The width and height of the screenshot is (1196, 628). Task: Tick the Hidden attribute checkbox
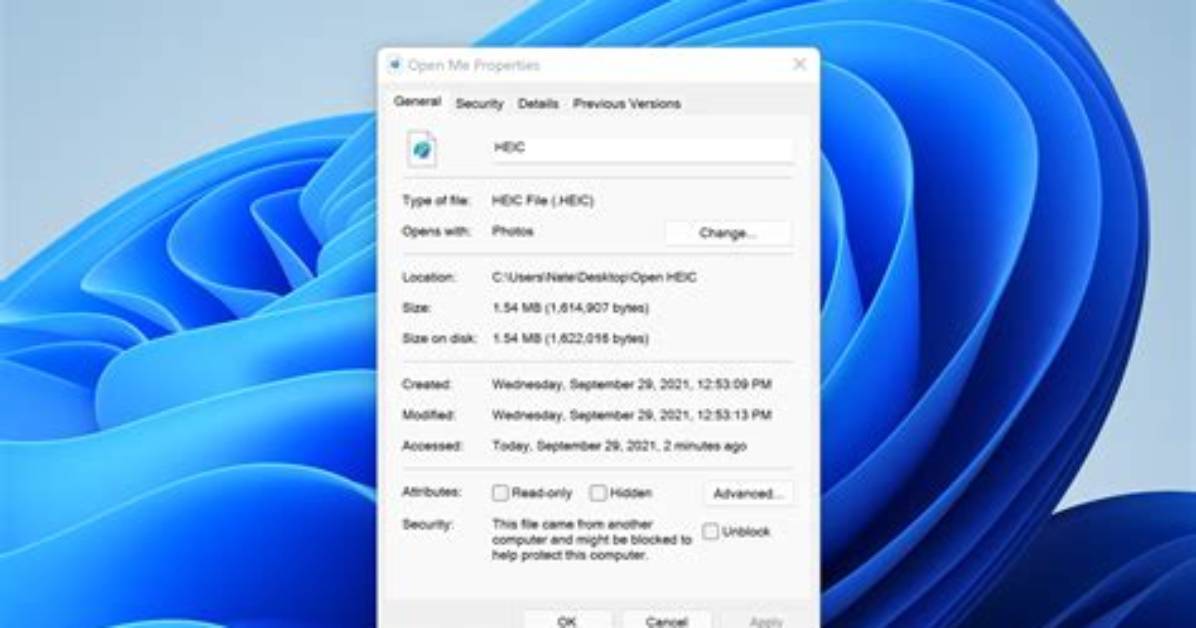[599, 493]
